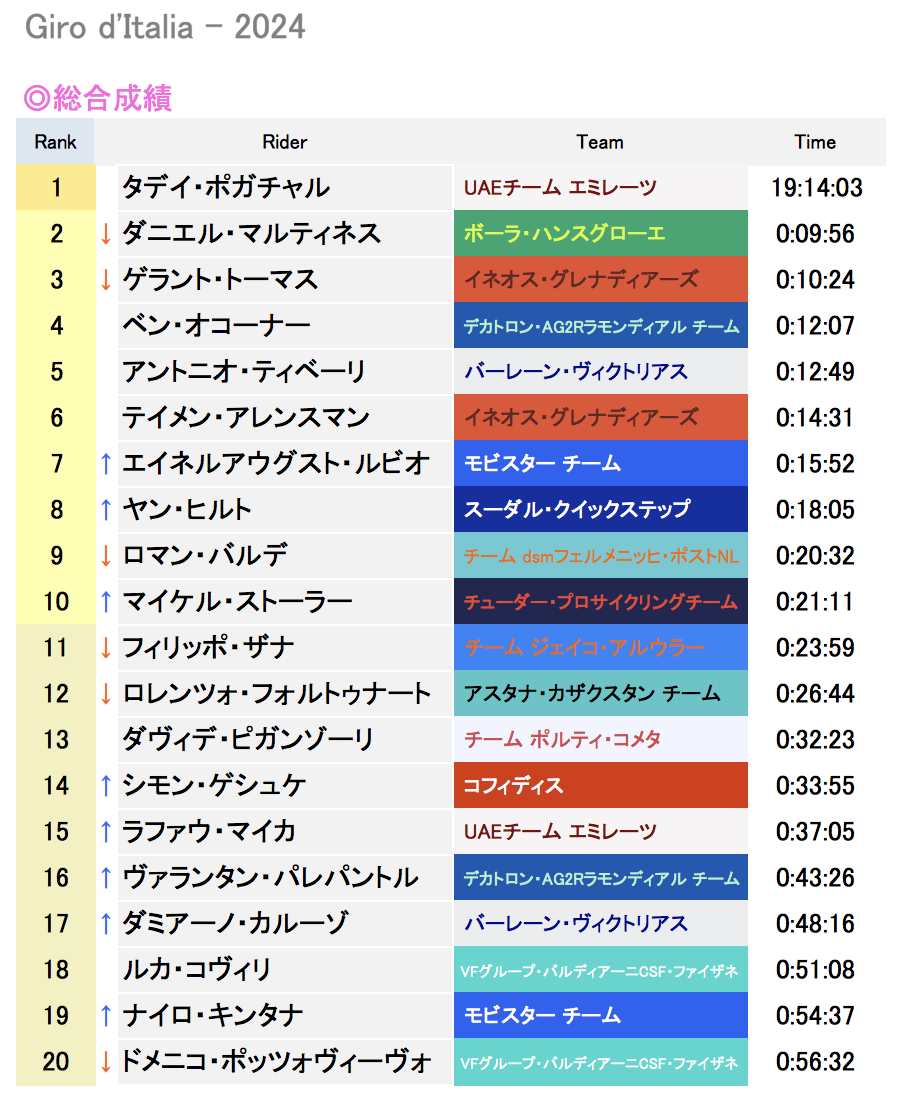Click the down arrow beside ドメニコ・ポッツォヴィーヴォ

click(106, 1062)
